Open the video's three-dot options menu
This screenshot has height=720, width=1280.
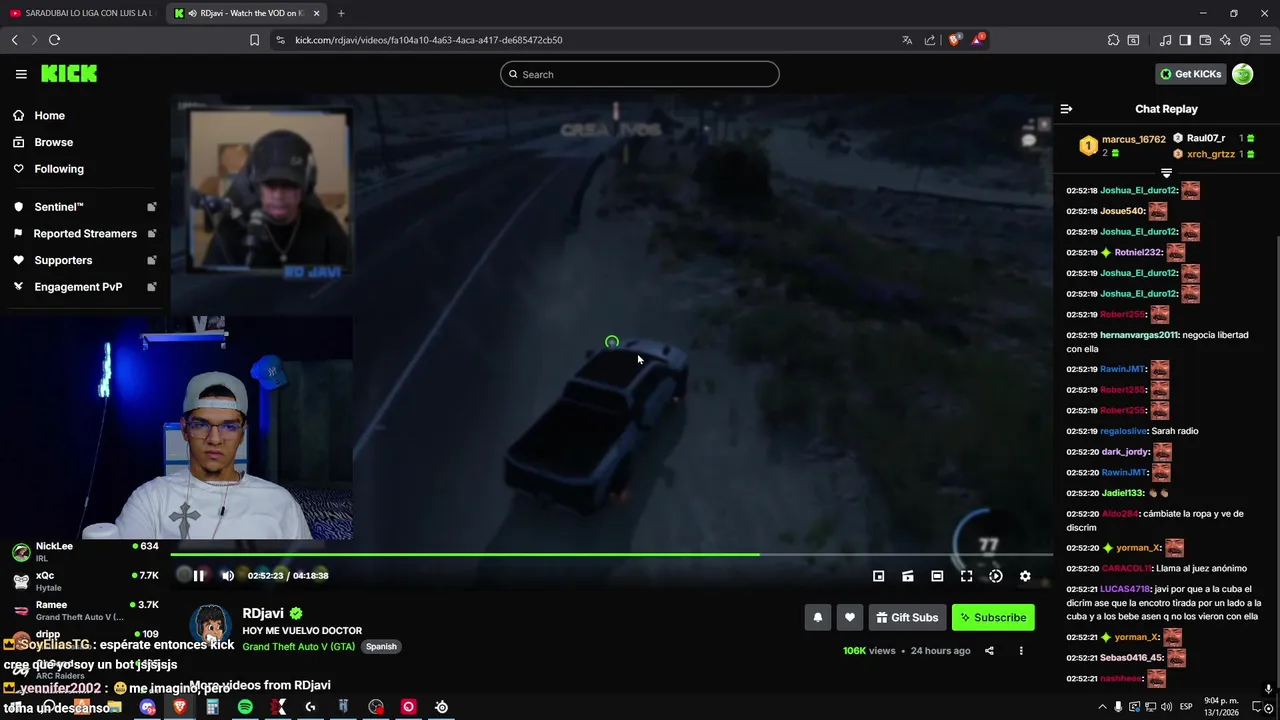coord(1021,651)
